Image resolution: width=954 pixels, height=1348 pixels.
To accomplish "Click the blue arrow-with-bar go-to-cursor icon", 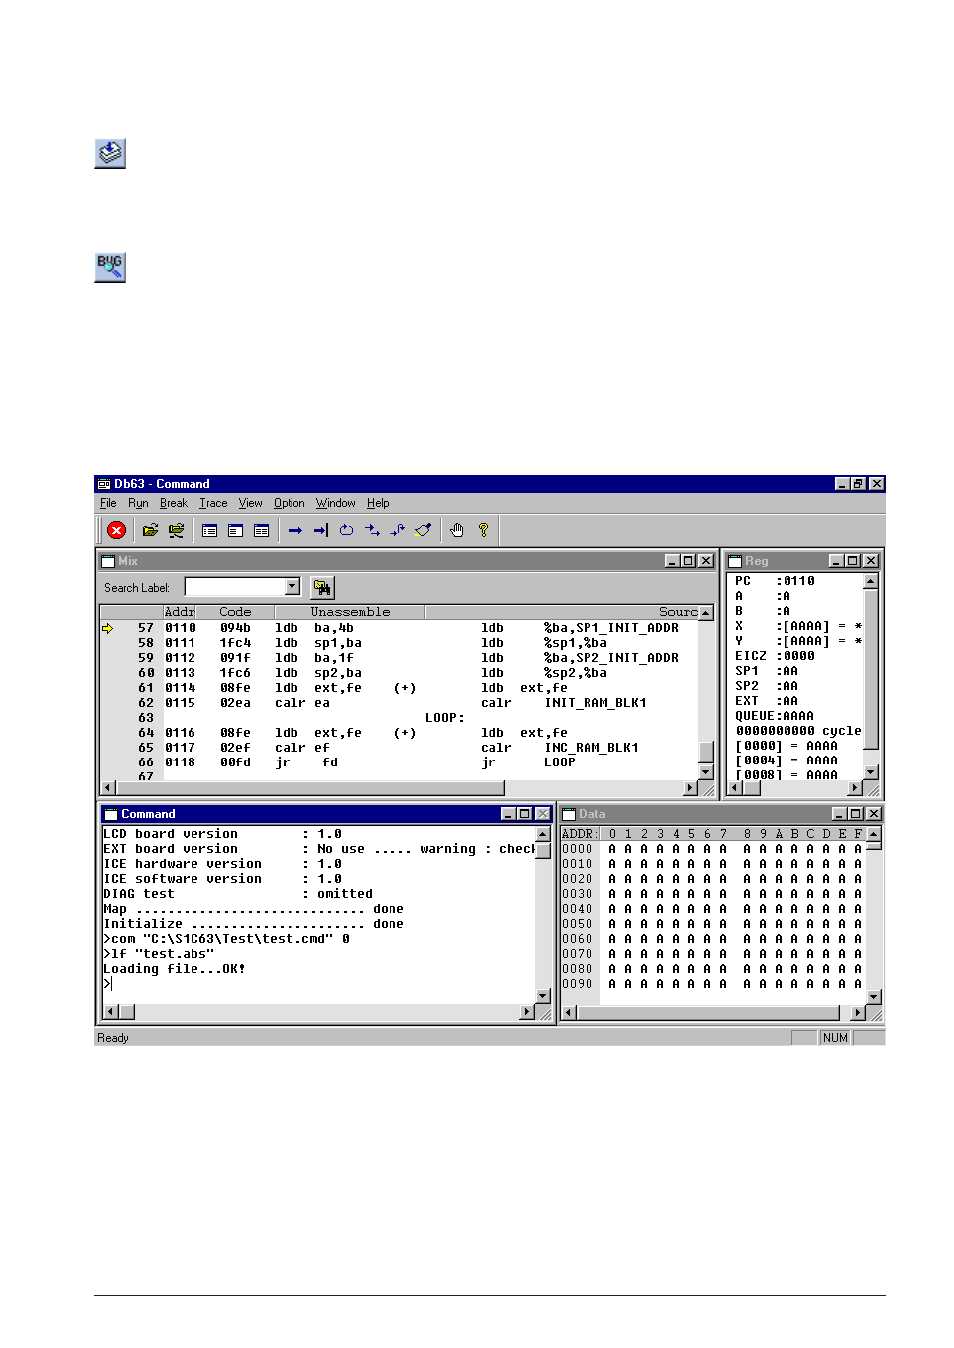I will pos(321,531).
